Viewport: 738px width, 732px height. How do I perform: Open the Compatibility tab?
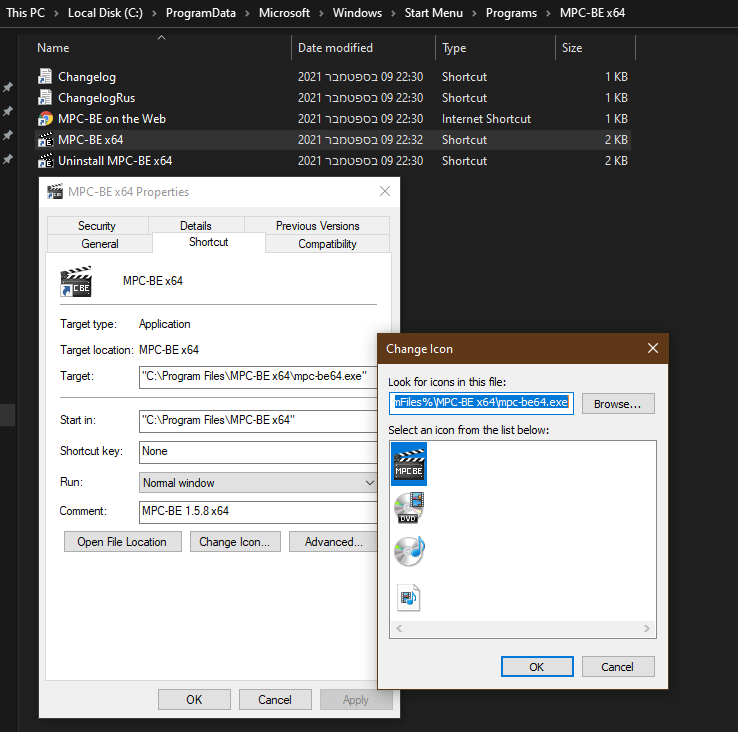tap(327, 244)
